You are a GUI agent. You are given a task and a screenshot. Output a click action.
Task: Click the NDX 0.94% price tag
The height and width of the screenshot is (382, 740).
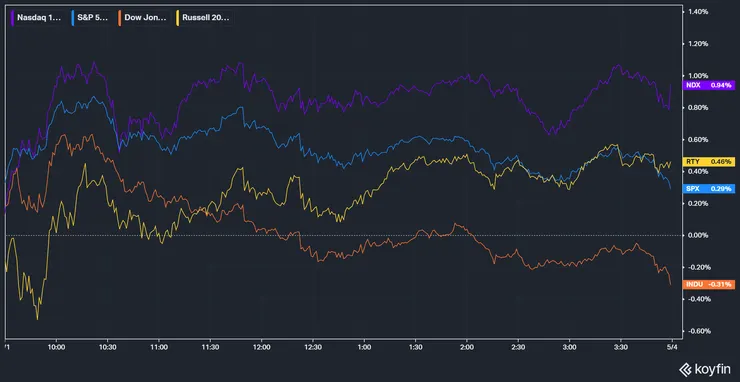pos(709,85)
